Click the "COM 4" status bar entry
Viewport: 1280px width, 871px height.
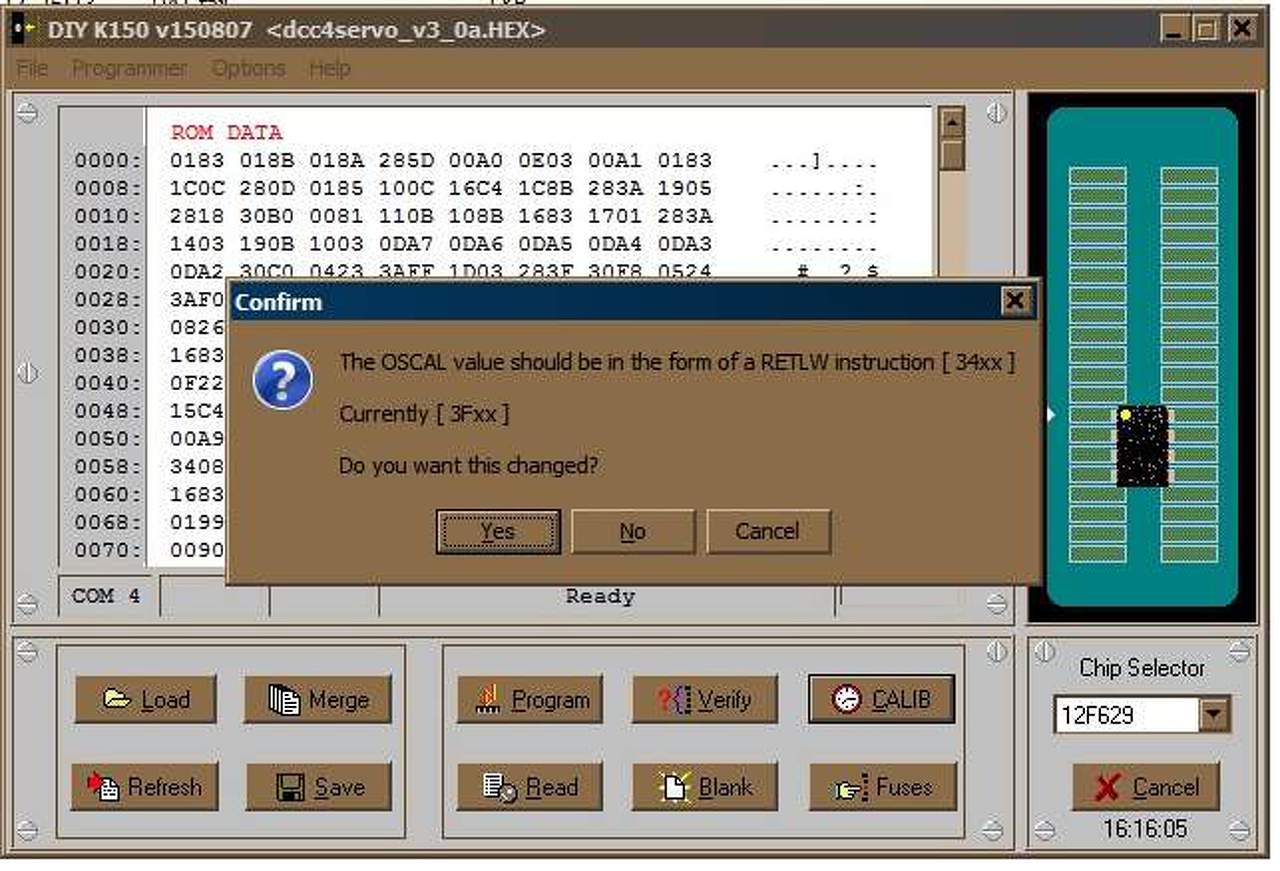tap(106, 596)
